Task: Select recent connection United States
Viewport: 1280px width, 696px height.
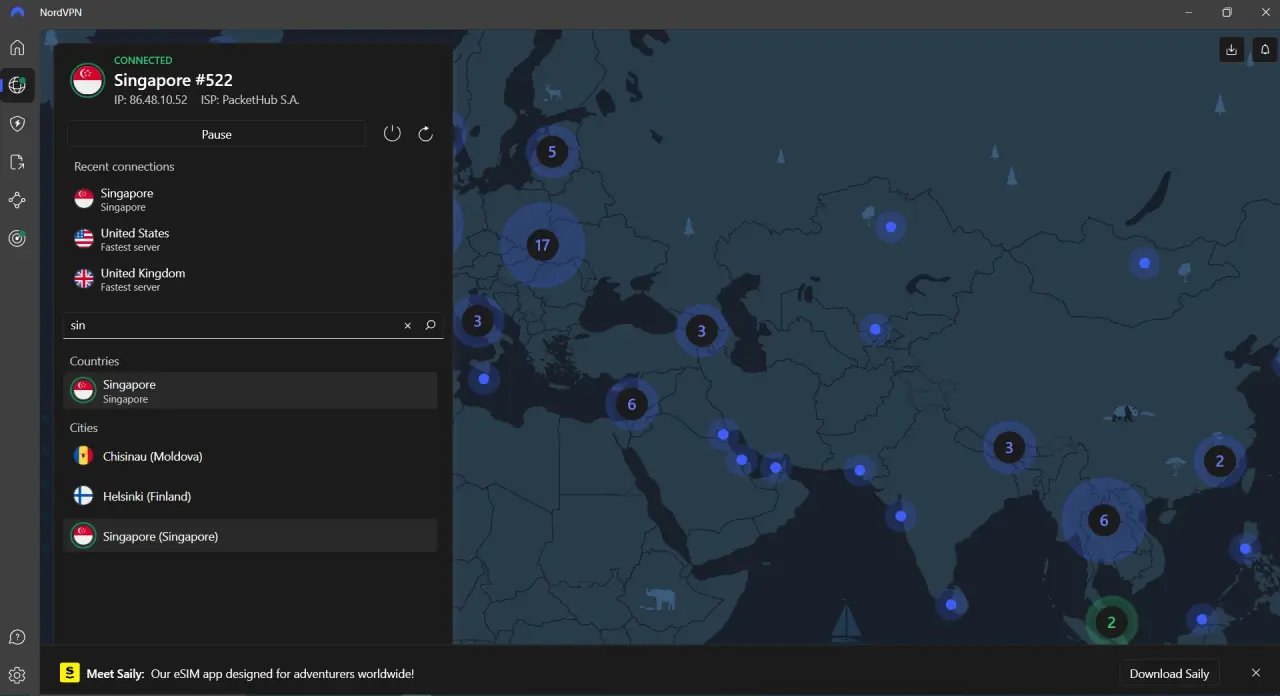Action: (x=250, y=239)
